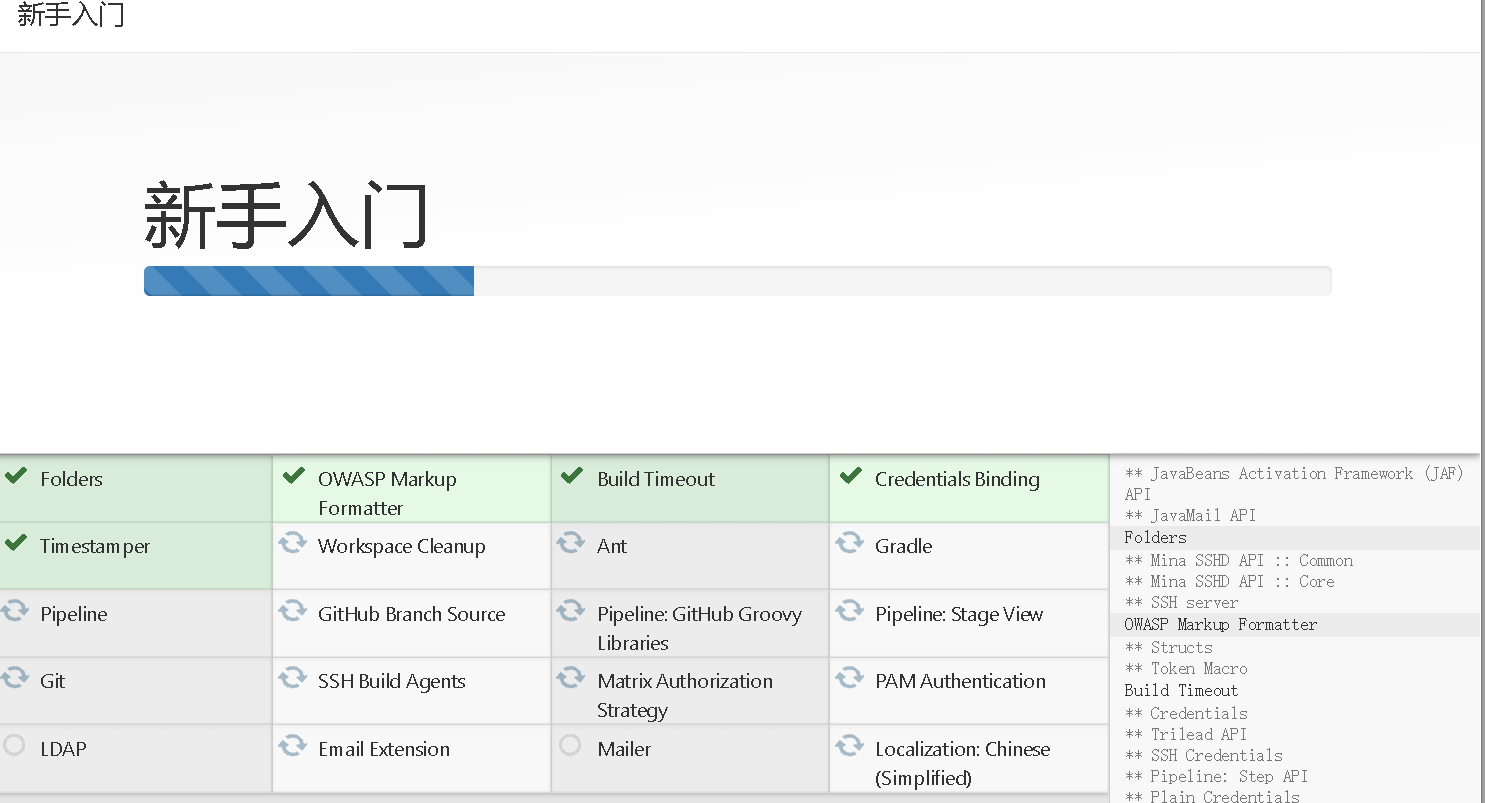Viewport: 1485px width, 803px height.
Task: Click the refresh icon beside Ant
Action: coord(570,543)
